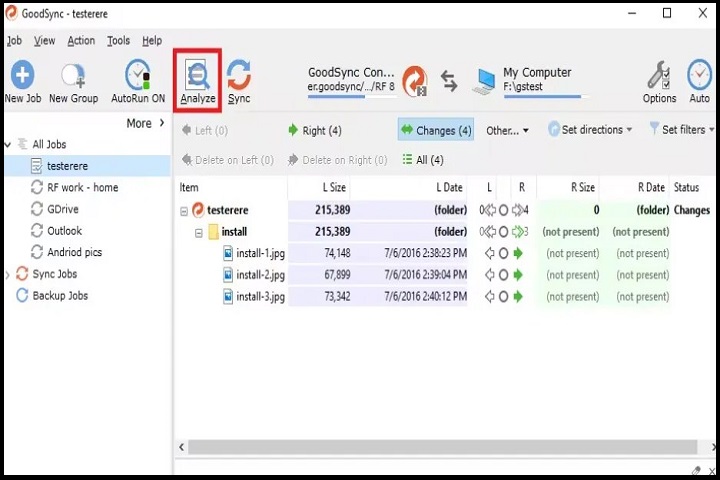The width and height of the screenshot is (720, 480).
Task: Switch to All (4) view
Action: click(422, 160)
